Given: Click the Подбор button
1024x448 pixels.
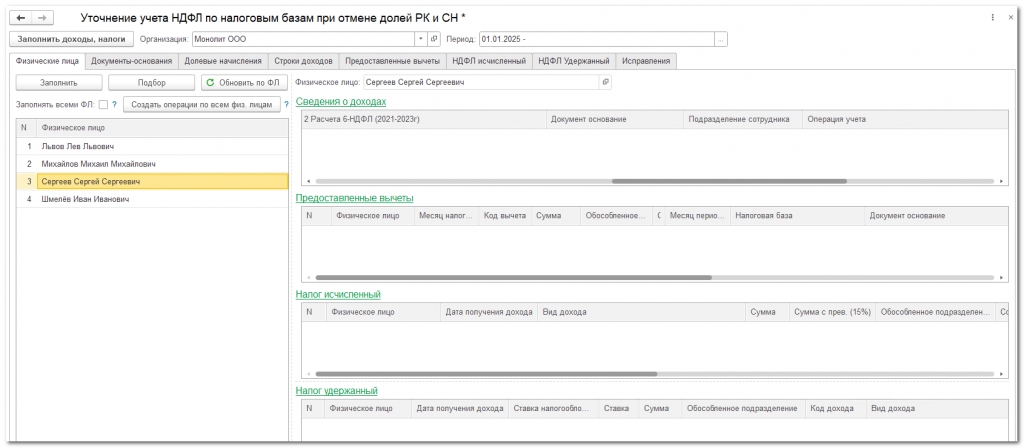Looking at the screenshot, I should coord(152,83).
